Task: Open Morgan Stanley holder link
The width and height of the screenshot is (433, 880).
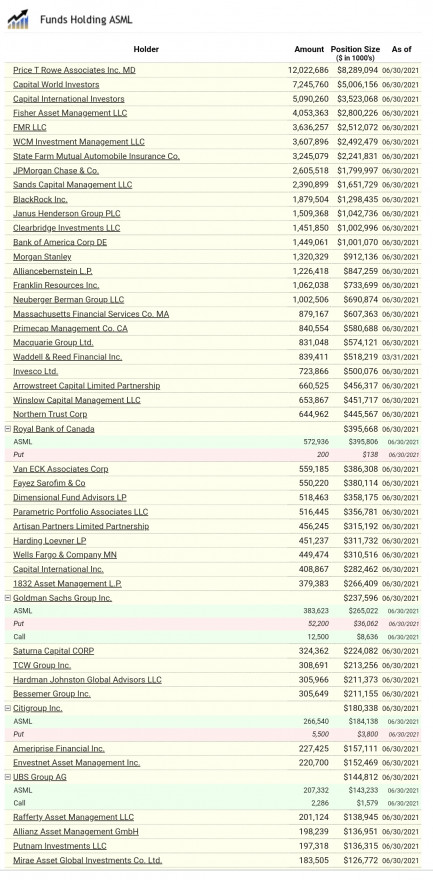Action: coord(42,256)
